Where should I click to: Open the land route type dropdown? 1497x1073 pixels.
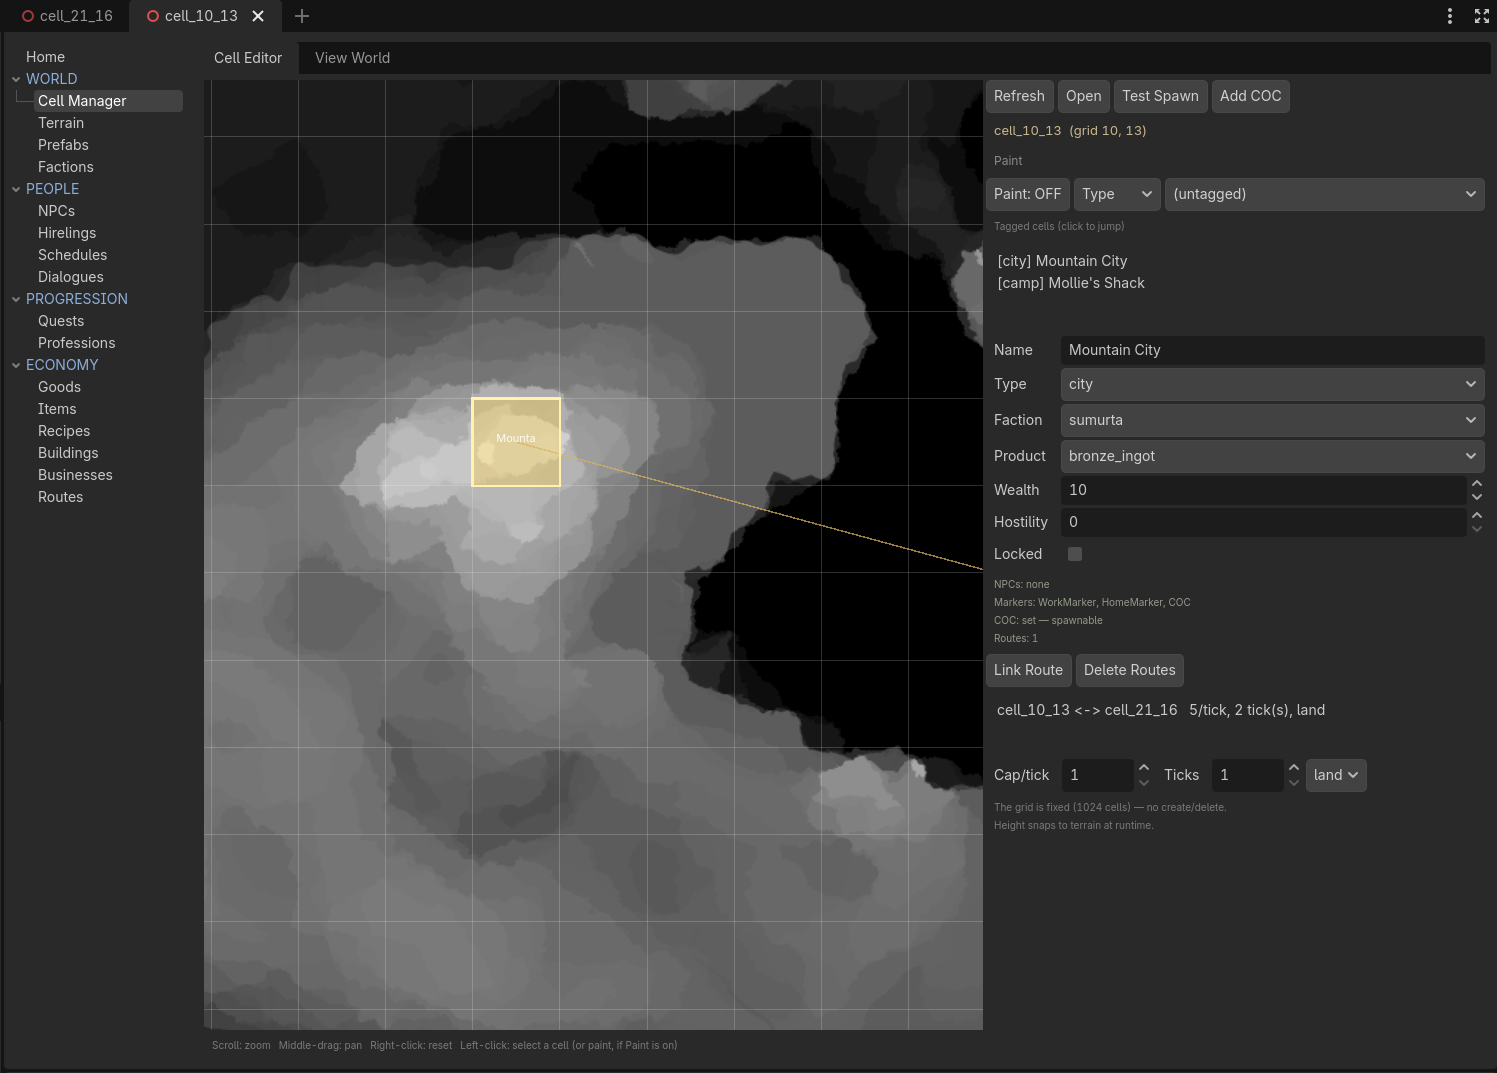tap(1336, 775)
